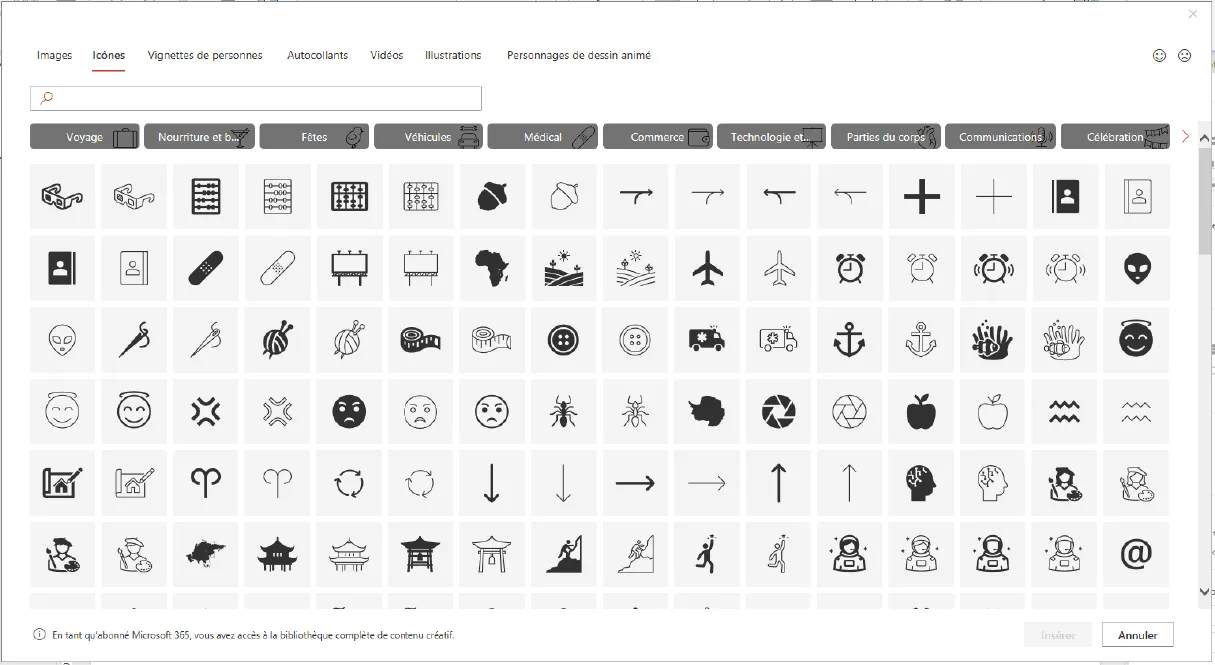
Task: Choose the filled Africa map icon
Action: click(x=491, y=268)
